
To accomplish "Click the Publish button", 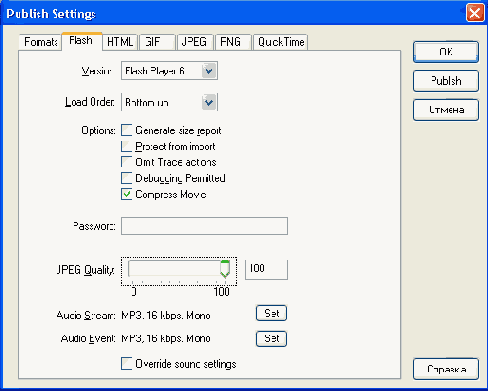I will [446, 81].
